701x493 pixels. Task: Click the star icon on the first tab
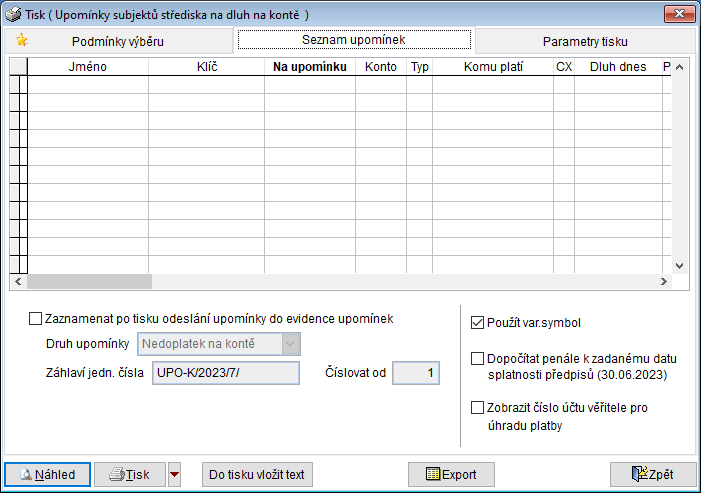click(x=20, y=41)
